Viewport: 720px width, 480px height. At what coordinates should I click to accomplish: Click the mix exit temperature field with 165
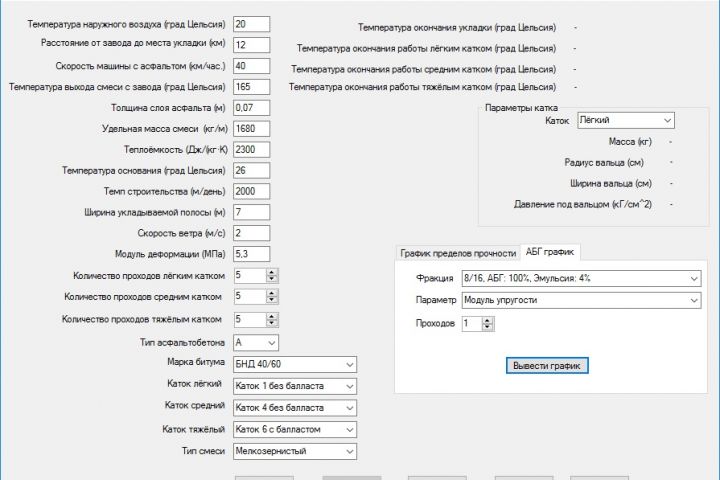(251, 87)
